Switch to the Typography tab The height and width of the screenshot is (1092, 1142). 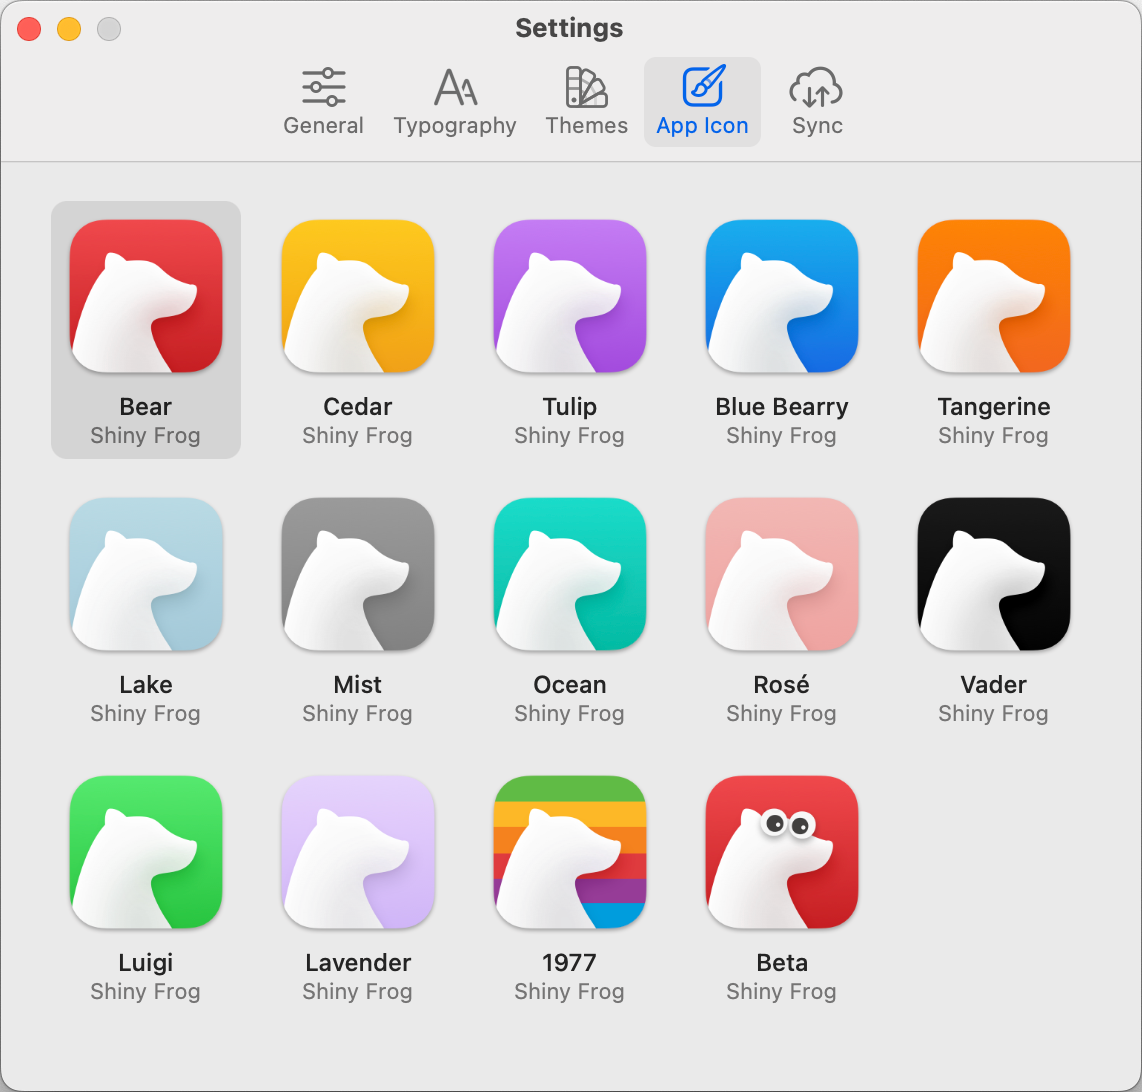(x=455, y=102)
